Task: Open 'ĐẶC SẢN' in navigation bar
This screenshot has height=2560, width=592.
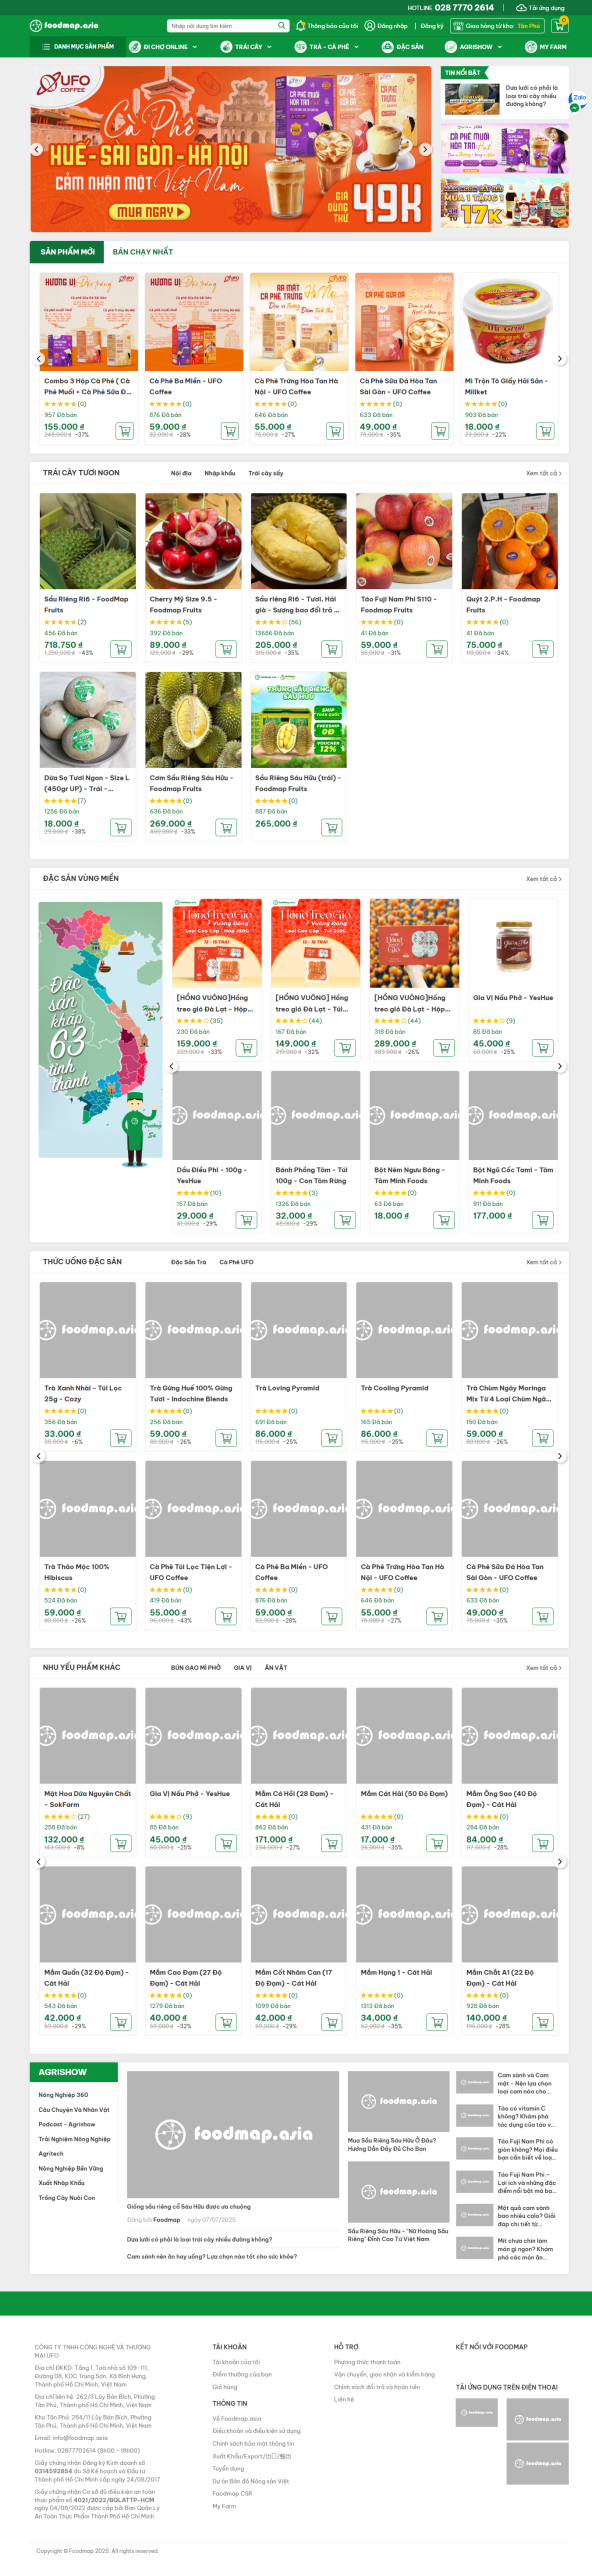Action: click(x=403, y=47)
